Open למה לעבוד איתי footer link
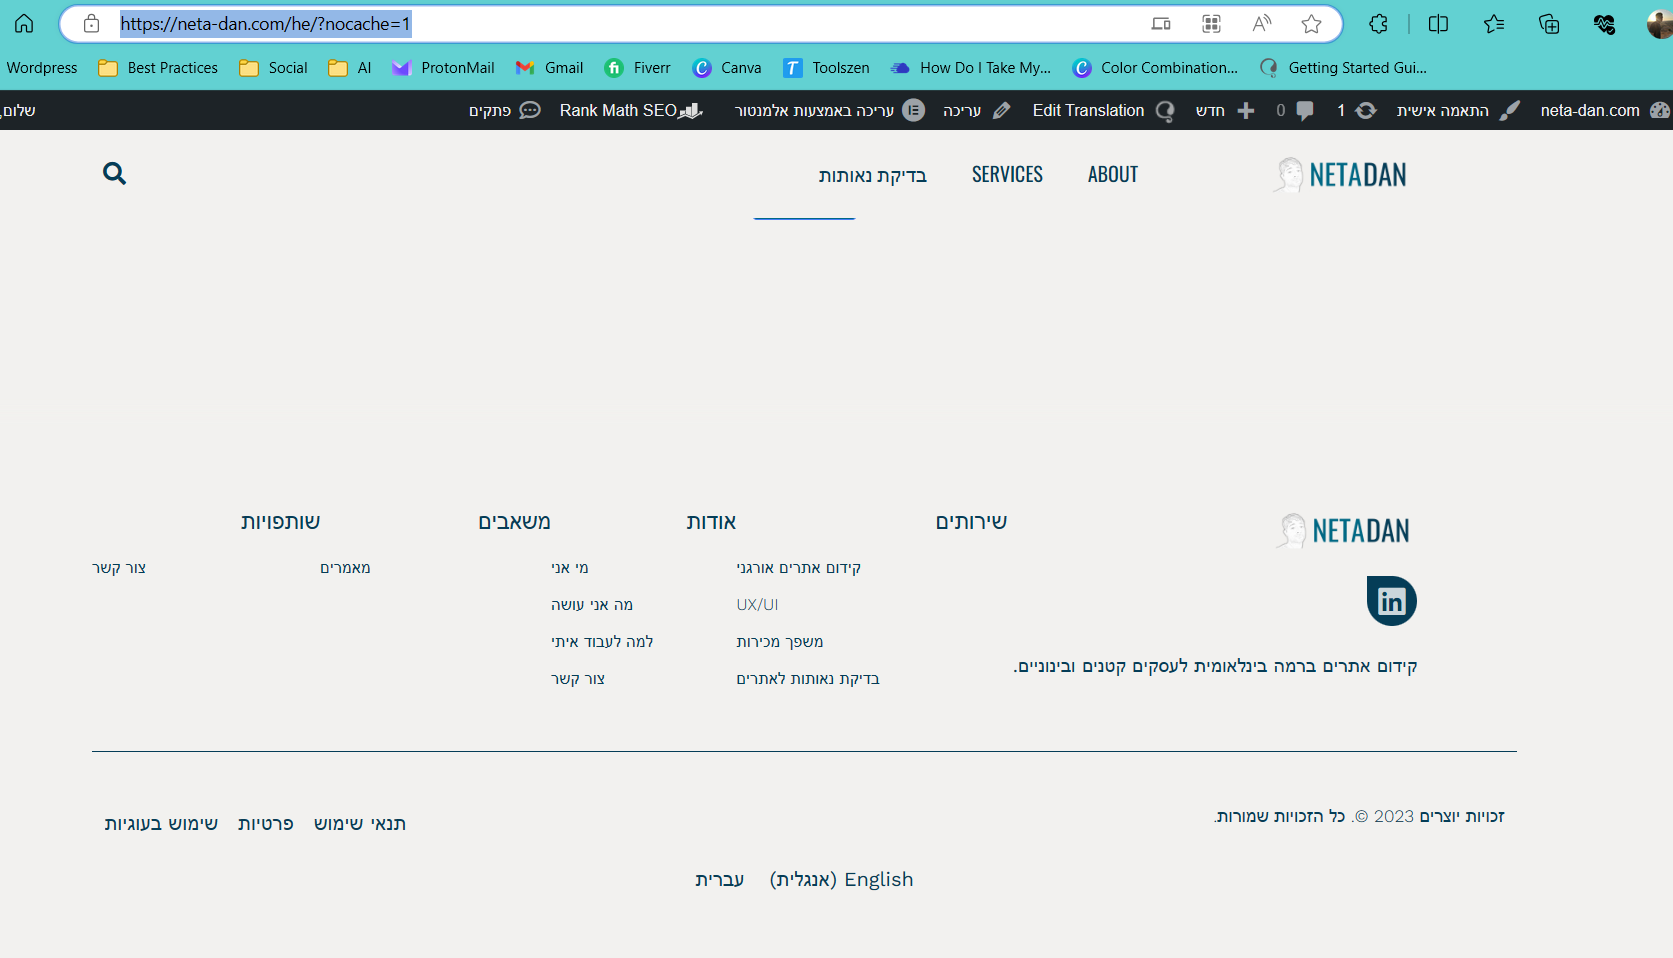 pos(602,642)
